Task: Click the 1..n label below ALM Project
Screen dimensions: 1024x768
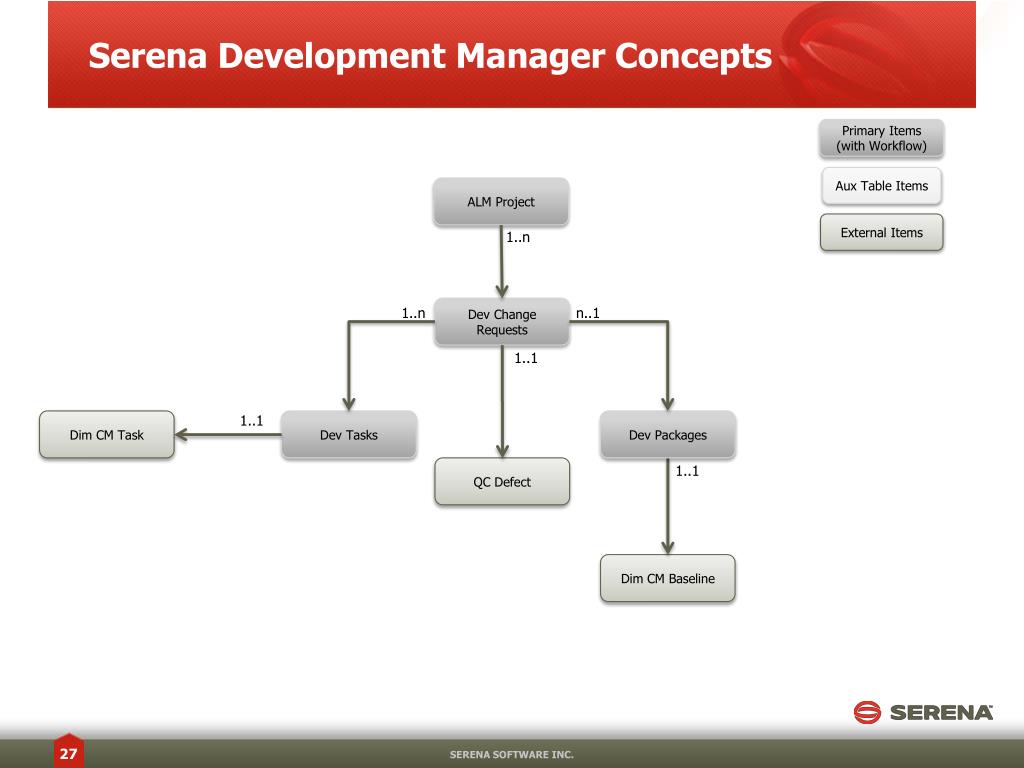Action: tap(518, 238)
